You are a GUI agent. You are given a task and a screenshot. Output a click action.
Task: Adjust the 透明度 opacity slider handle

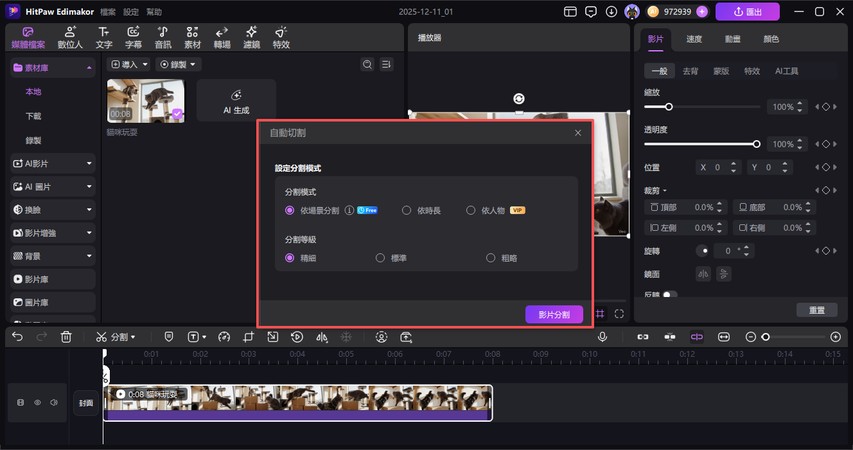756,144
